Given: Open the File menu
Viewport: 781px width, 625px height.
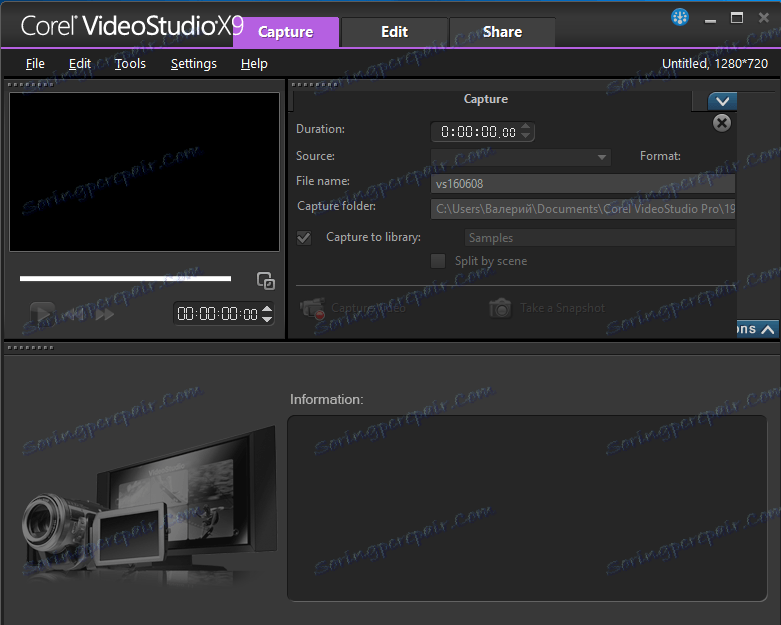Looking at the screenshot, I should click(x=35, y=64).
